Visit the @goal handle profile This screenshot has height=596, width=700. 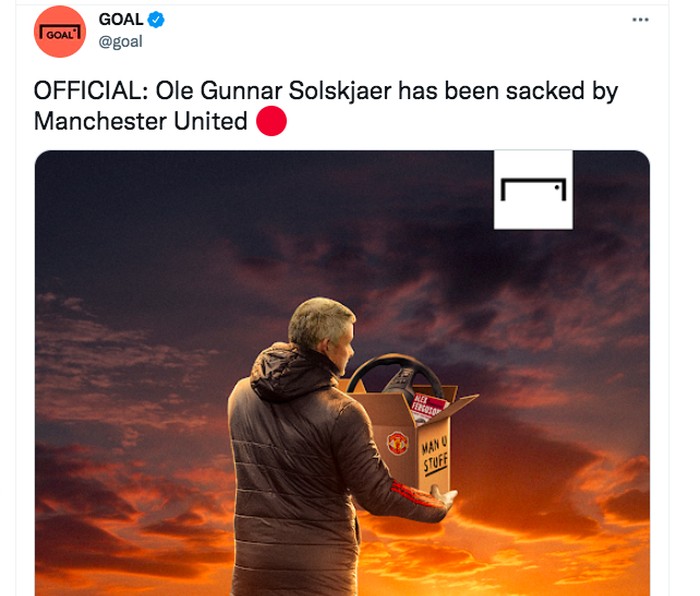120,42
